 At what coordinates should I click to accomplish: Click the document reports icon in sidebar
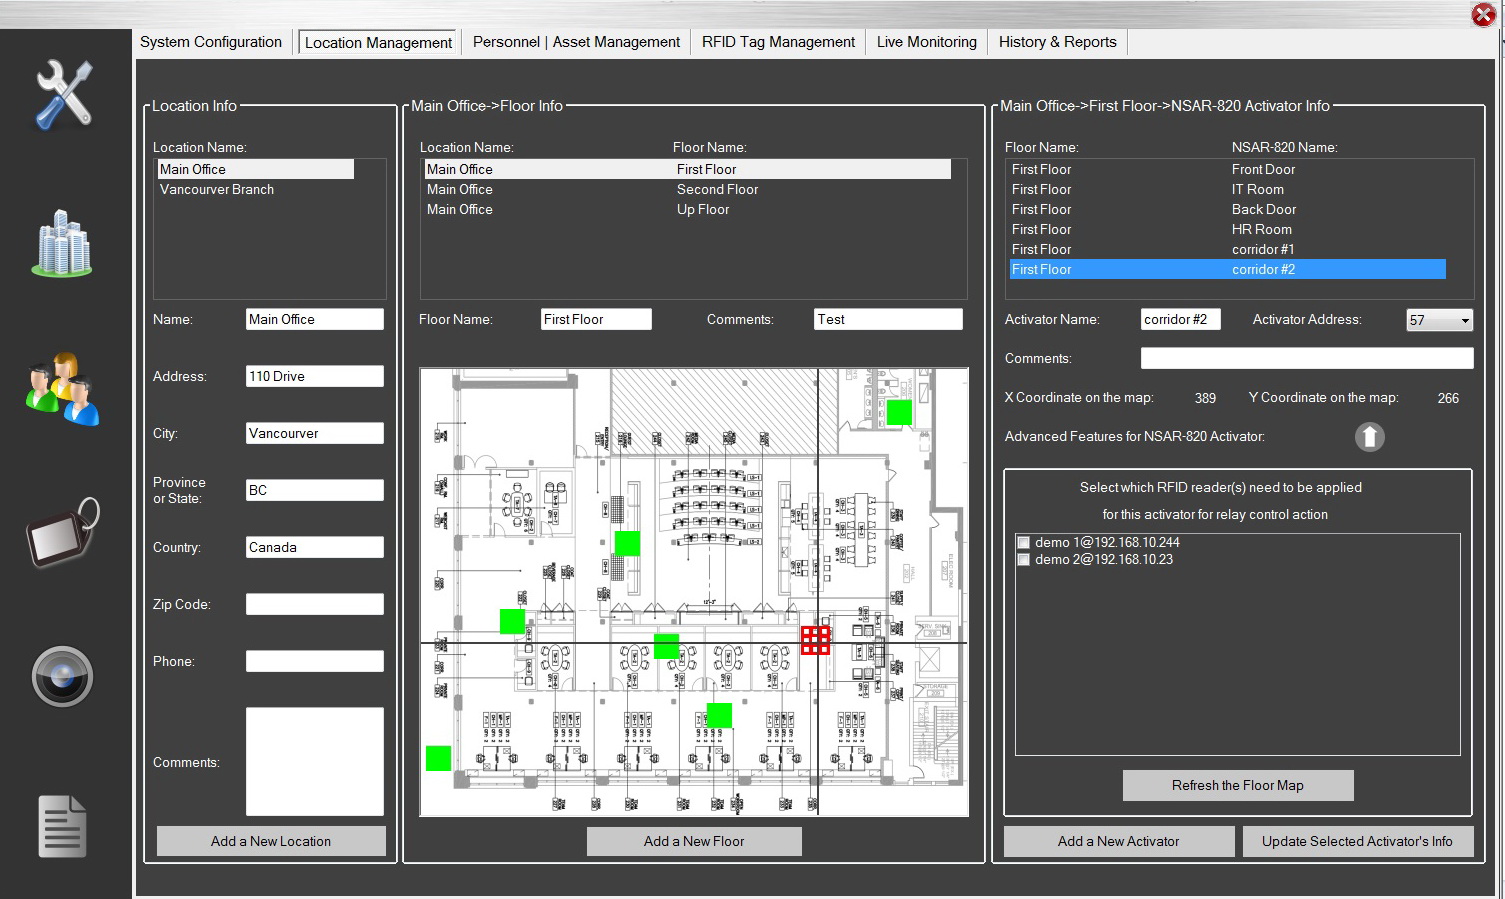click(62, 826)
